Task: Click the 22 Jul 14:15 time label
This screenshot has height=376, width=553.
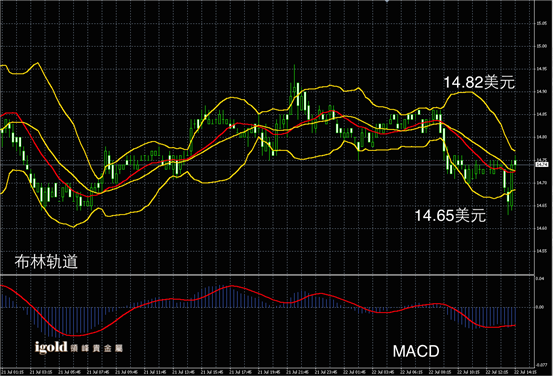Action: click(x=525, y=372)
